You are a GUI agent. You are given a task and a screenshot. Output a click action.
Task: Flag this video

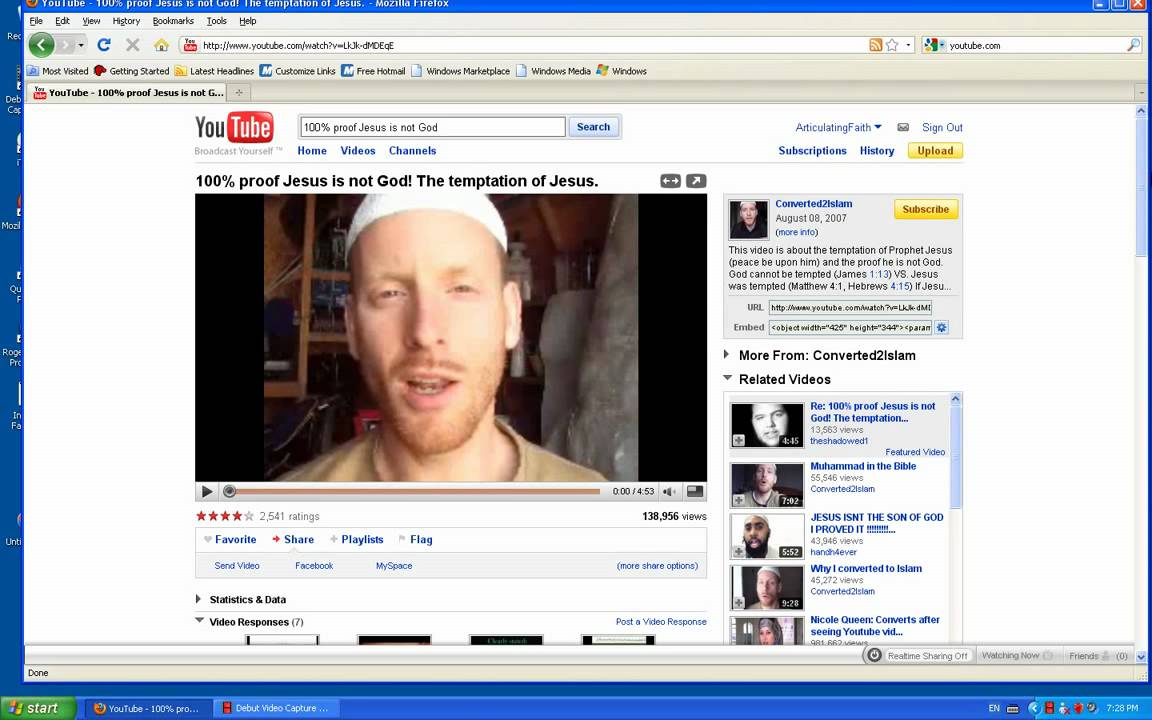pos(415,539)
